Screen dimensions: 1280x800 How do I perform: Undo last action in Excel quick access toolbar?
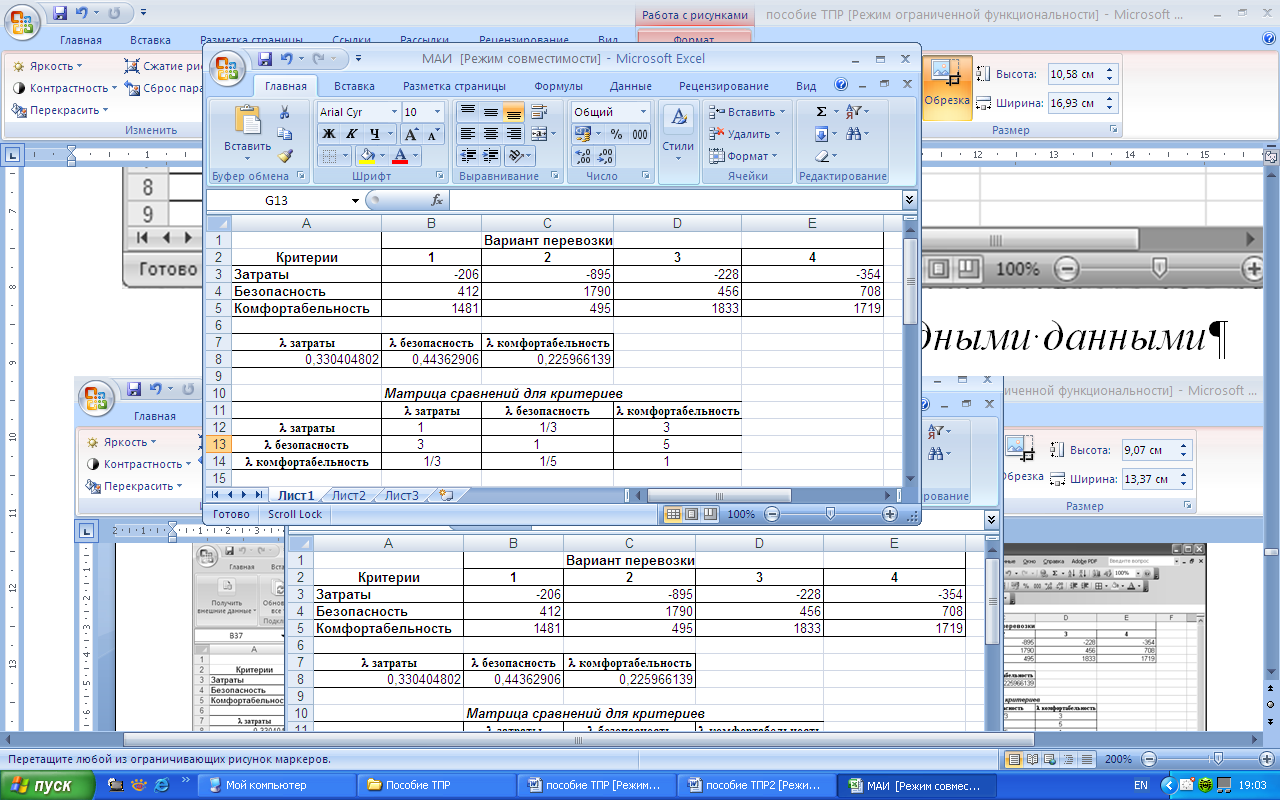pyautogui.click(x=287, y=59)
